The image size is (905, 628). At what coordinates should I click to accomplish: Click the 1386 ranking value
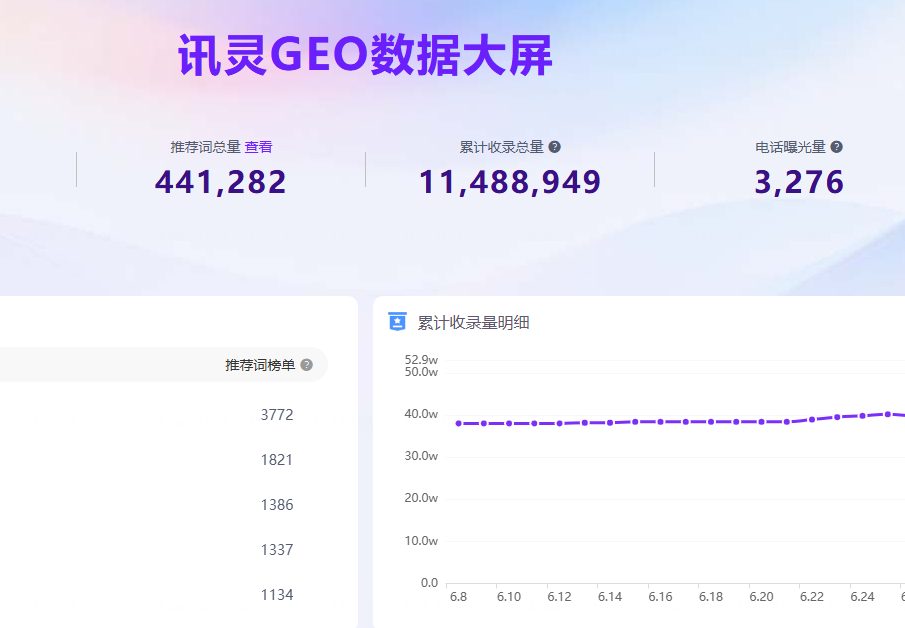[277, 504]
